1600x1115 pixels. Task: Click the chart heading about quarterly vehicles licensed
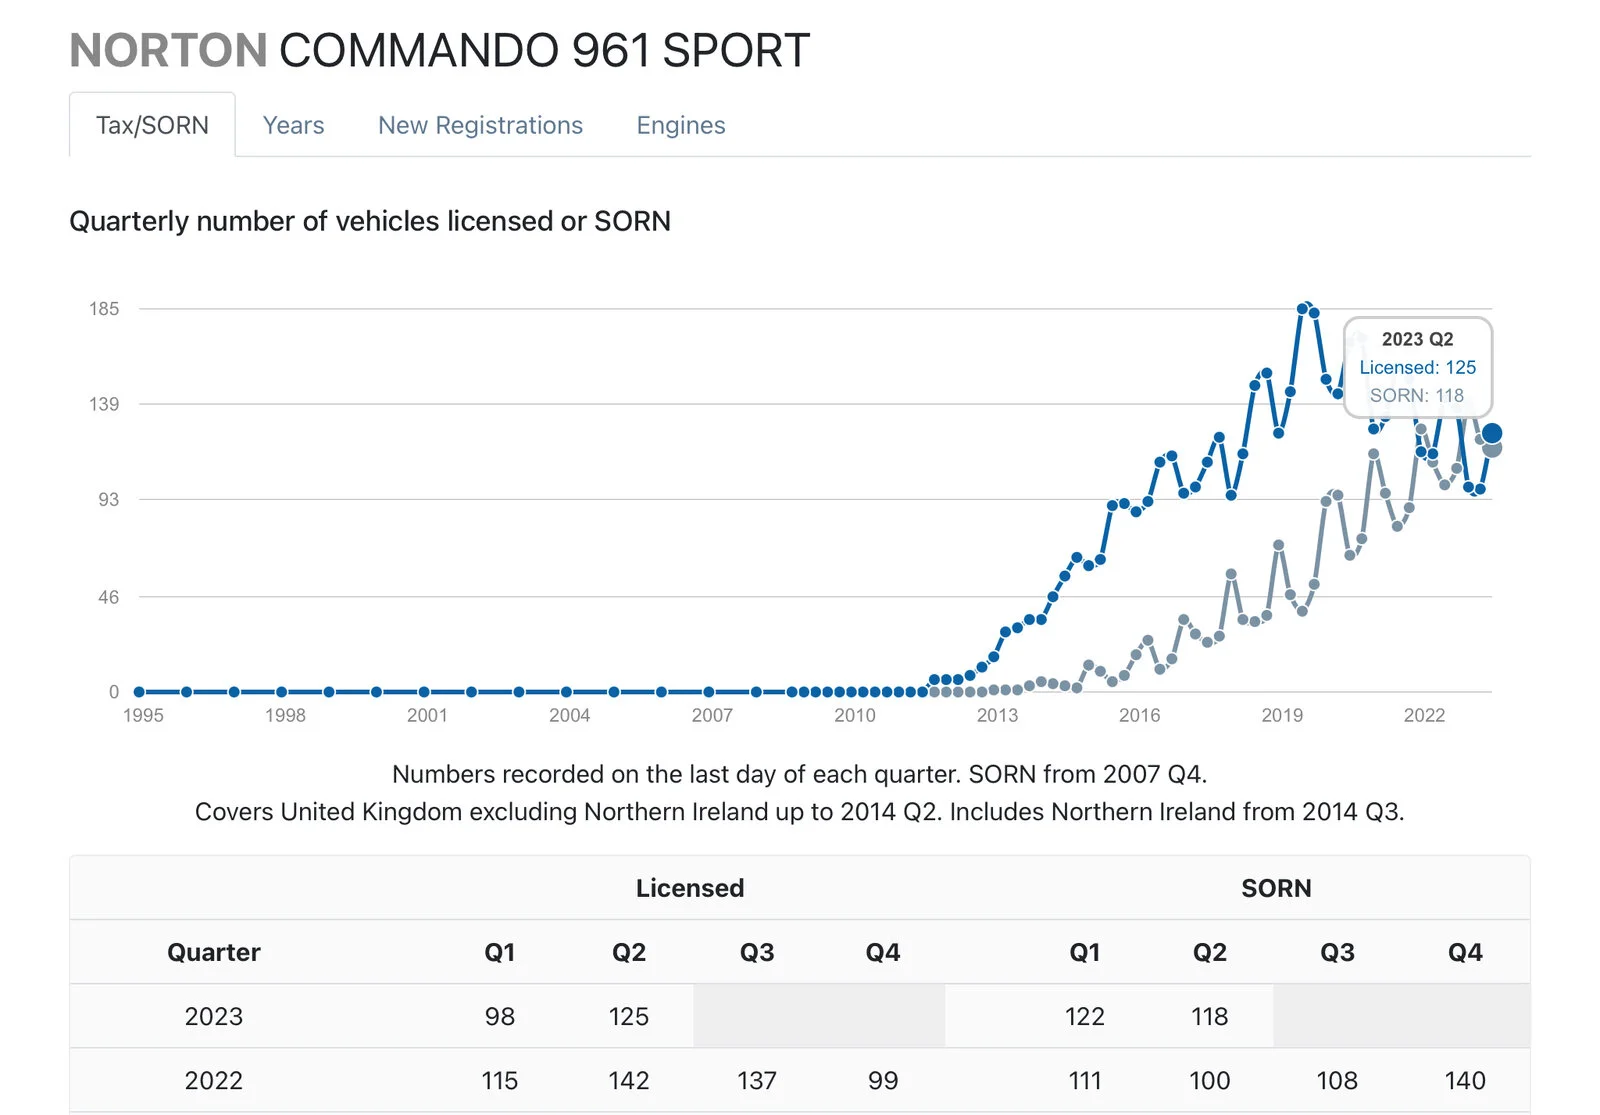370,221
